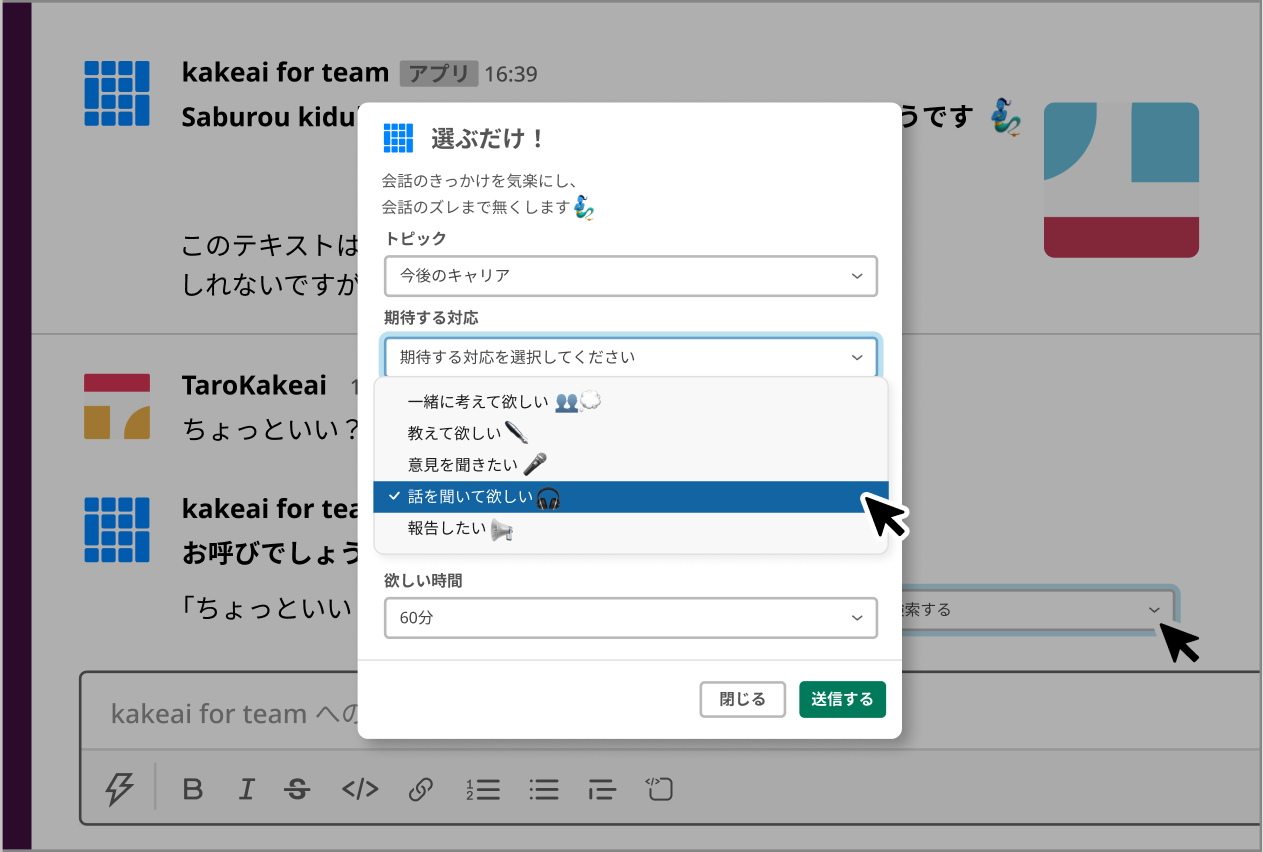Select option 意見を聞きたい
This screenshot has height=852, width=1263.
tap(630, 465)
